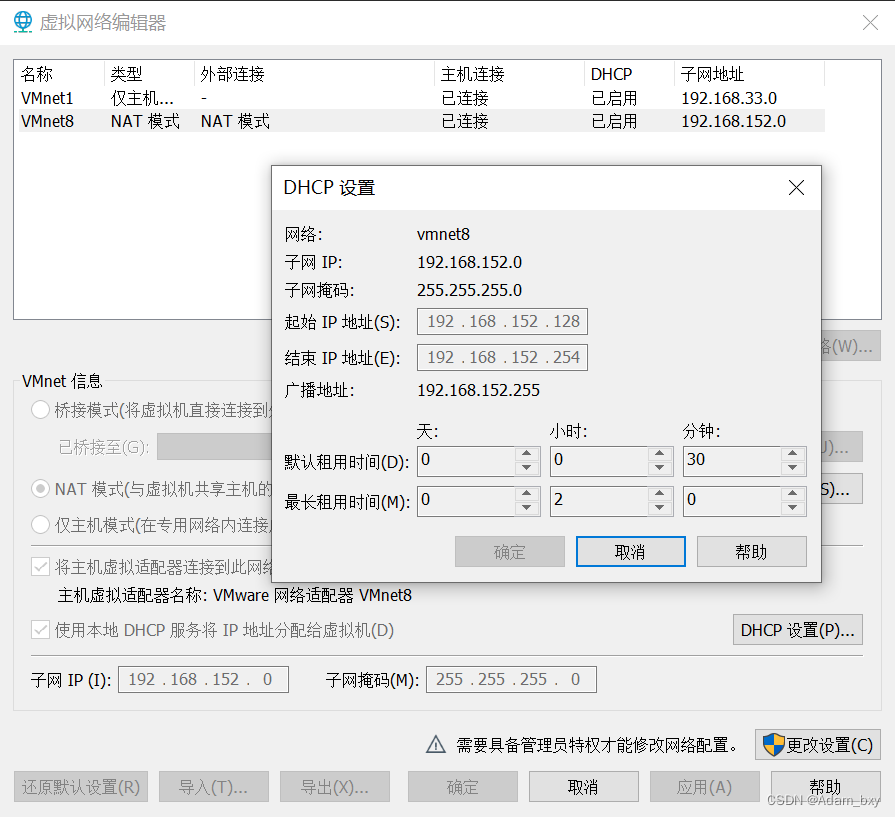
Task: Decrease default lease 分钟 value with down arrow
Action: point(793,468)
